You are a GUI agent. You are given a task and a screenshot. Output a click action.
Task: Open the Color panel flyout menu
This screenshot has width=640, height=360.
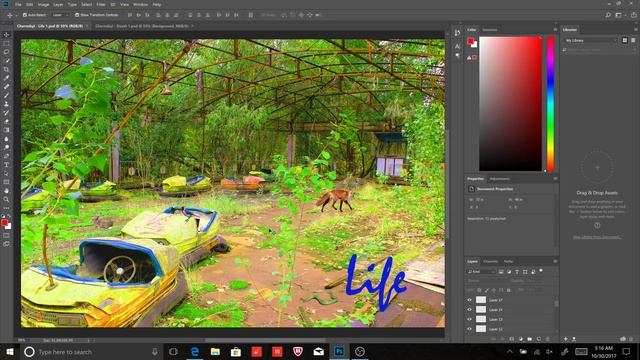click(x=555, y=30)
